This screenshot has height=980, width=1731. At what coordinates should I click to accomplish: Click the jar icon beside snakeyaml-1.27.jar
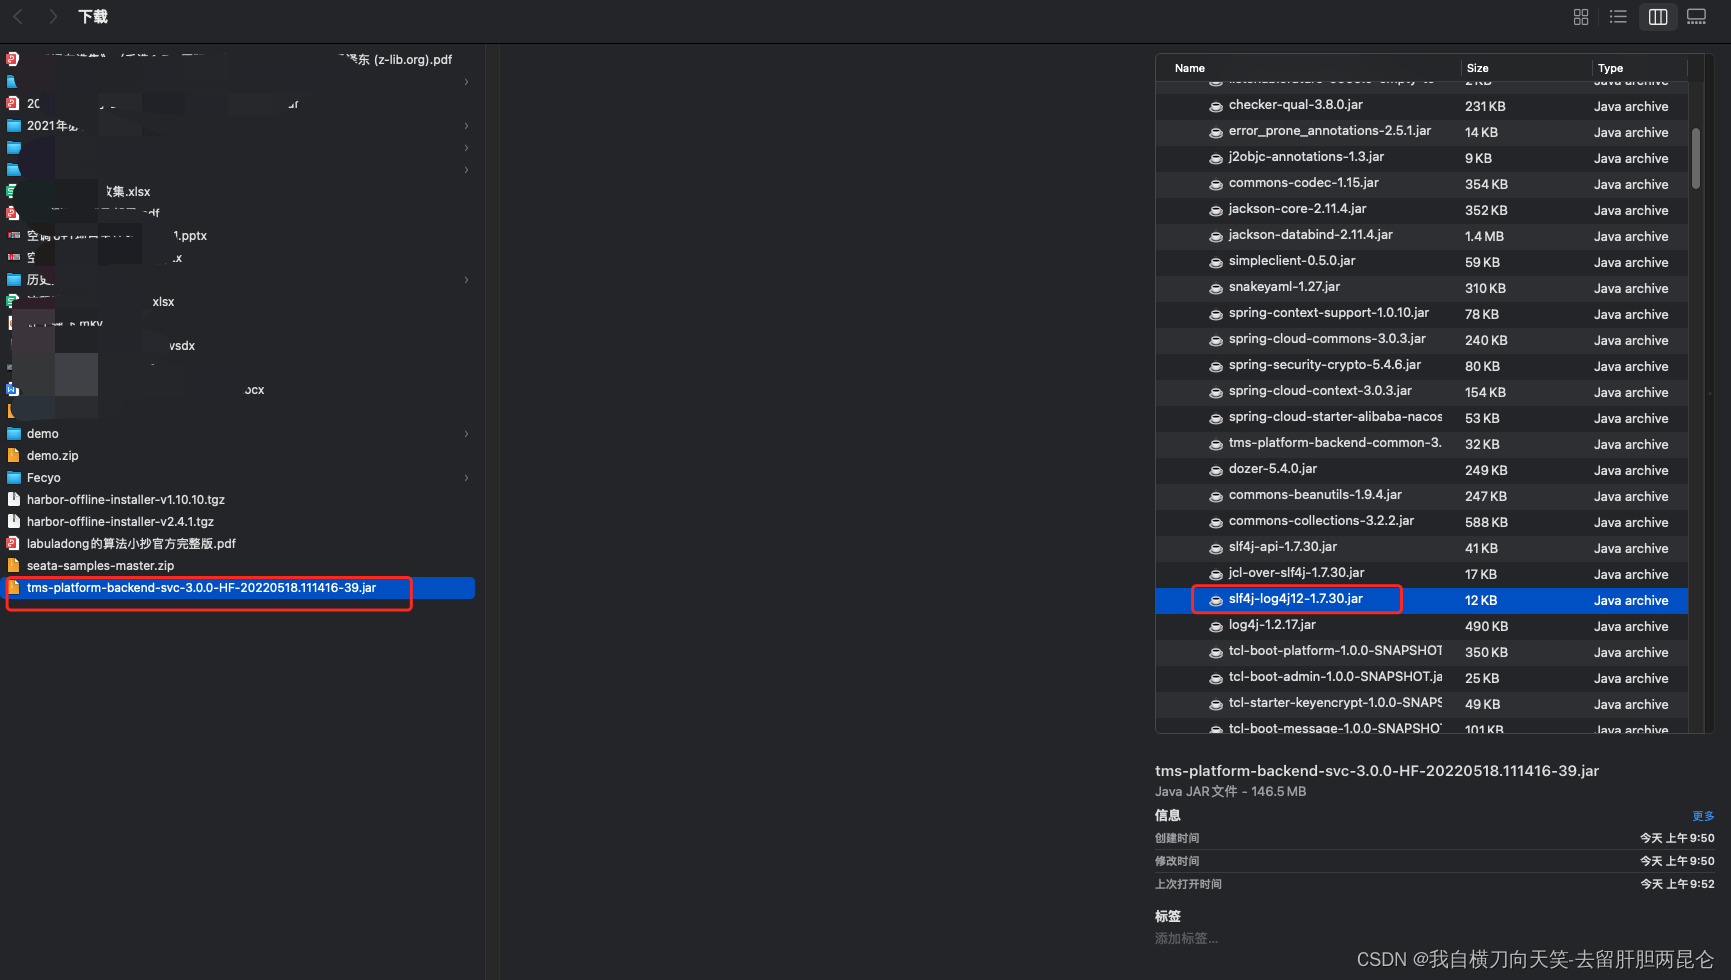pyautogui.click(x=1216, y=288)
